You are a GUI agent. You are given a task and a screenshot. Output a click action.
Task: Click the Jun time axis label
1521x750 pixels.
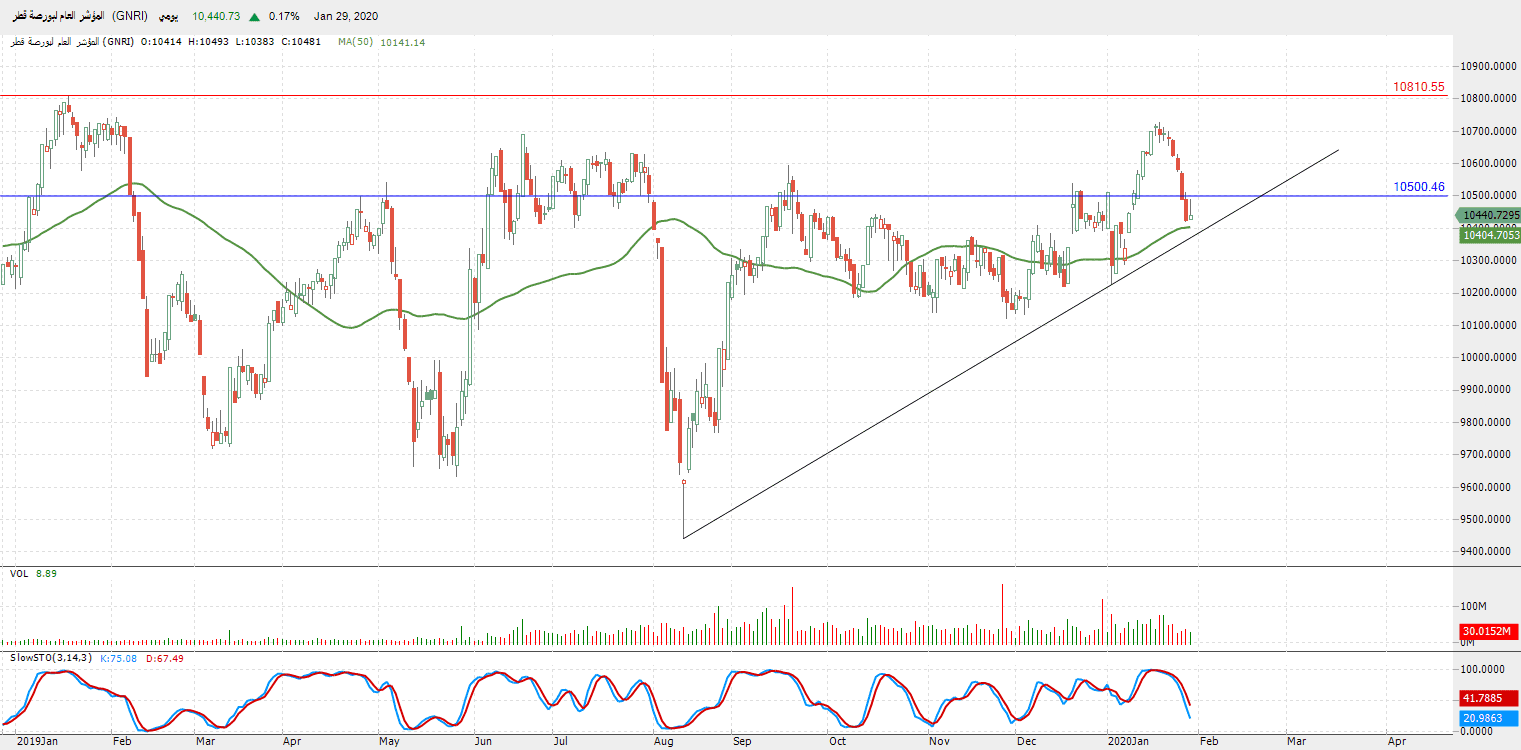tap(483, 741)
